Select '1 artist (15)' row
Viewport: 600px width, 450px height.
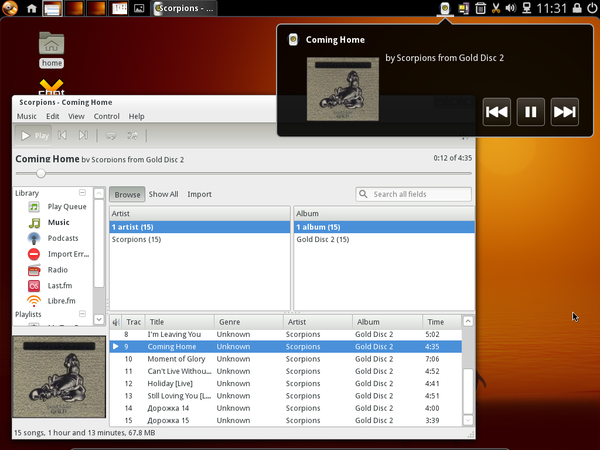[x=200, y=227]
